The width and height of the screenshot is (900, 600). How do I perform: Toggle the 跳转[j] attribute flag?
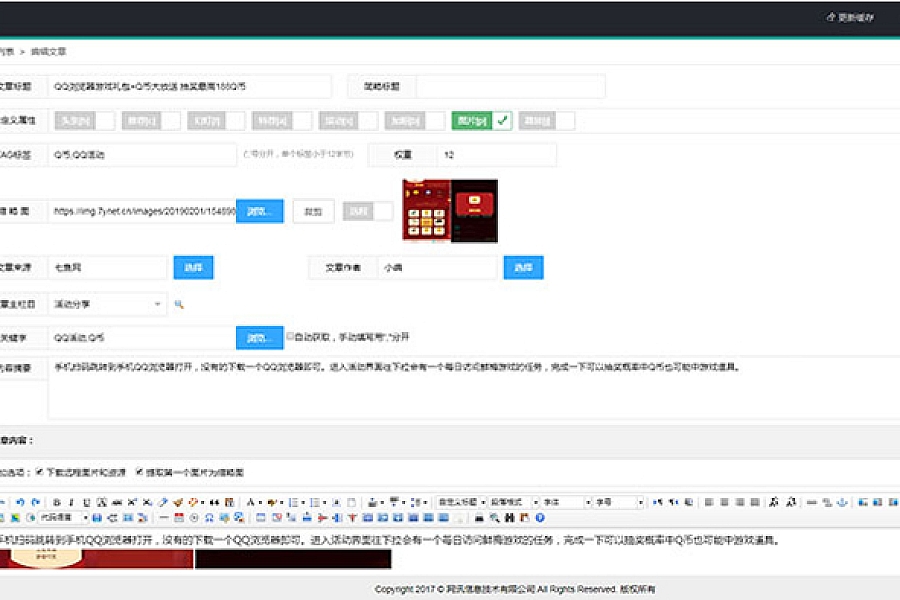[x=547, y=121]
